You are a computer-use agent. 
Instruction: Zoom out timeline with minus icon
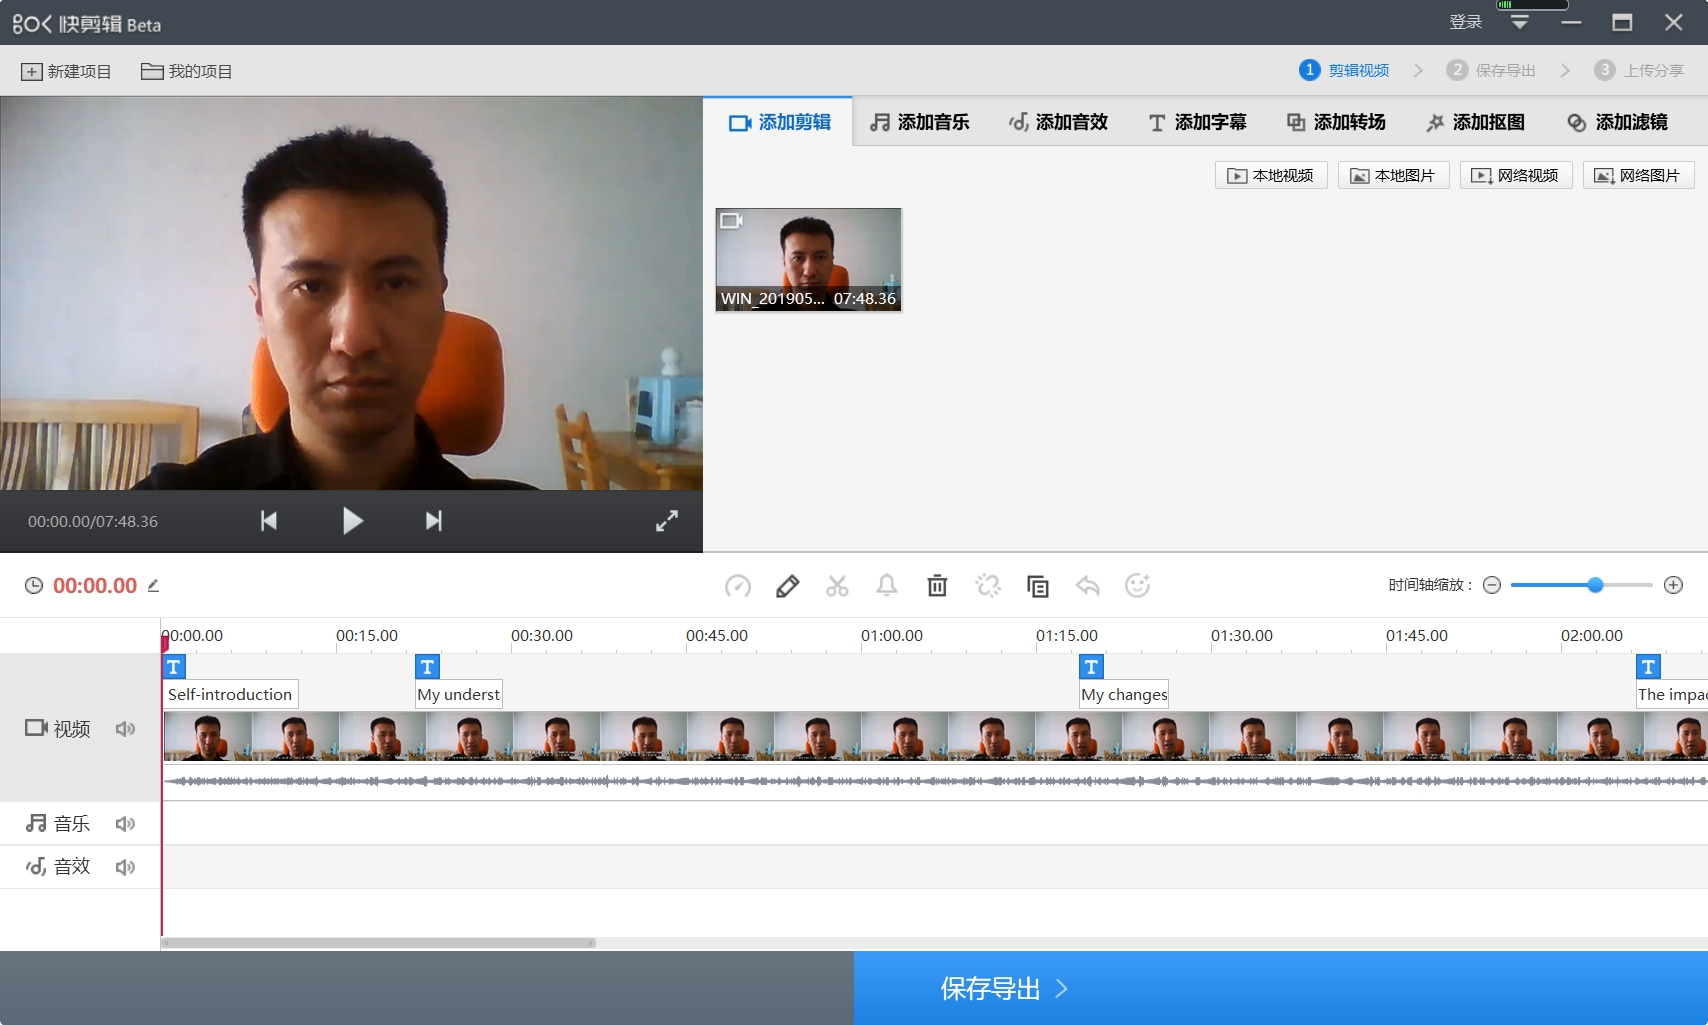[1492, 585]
